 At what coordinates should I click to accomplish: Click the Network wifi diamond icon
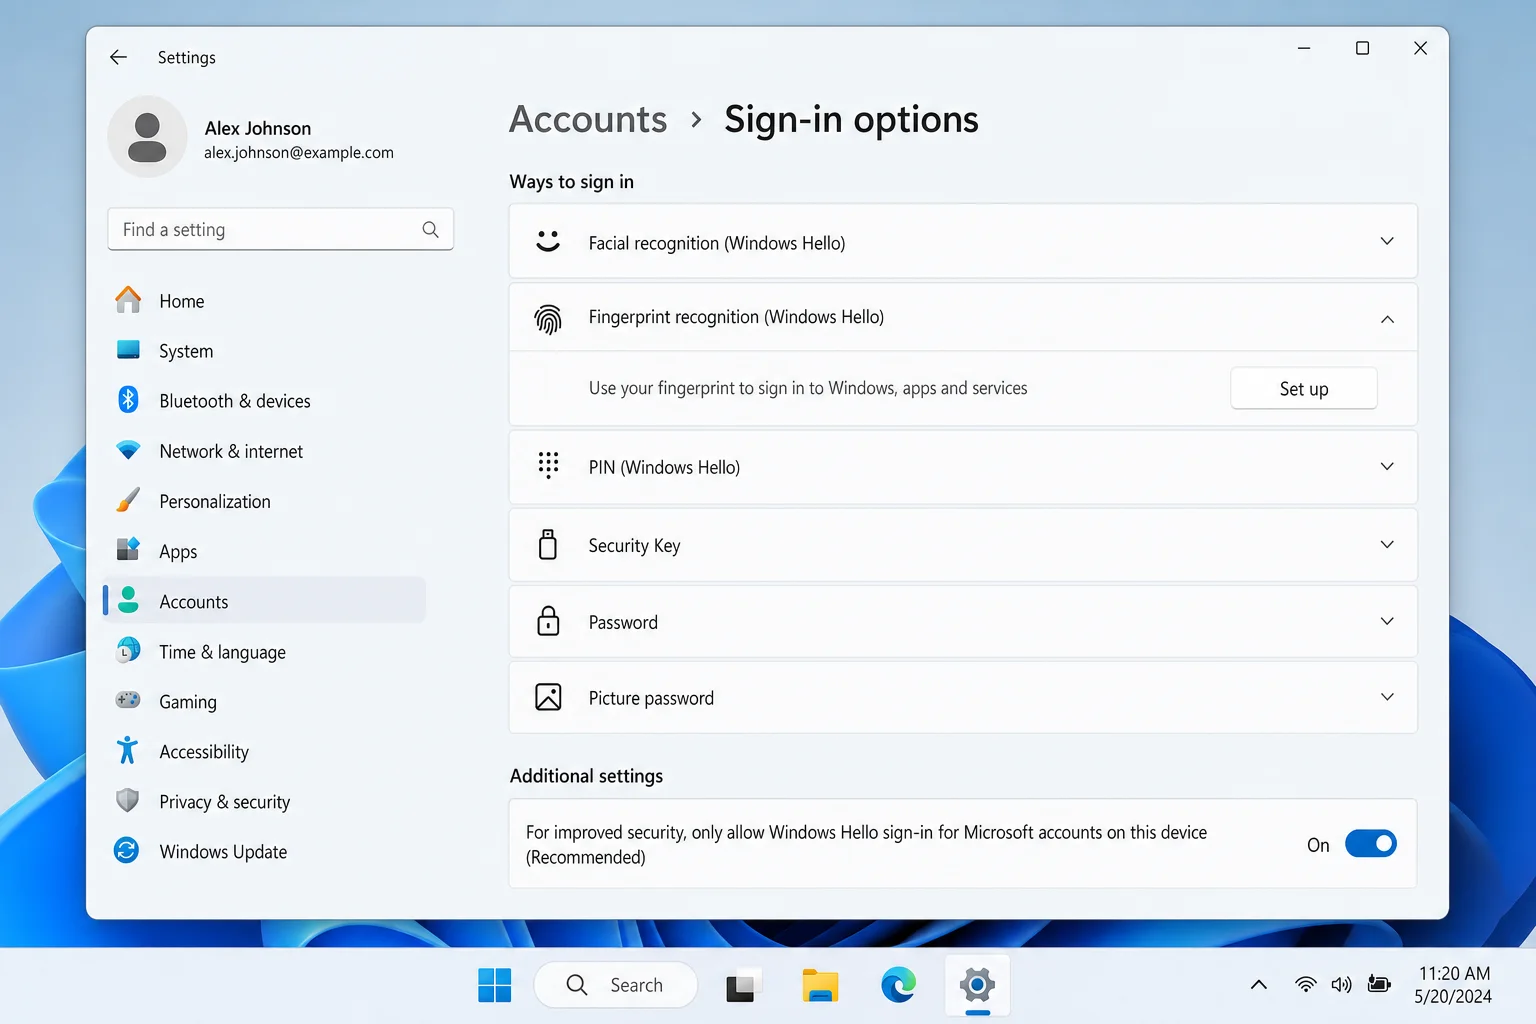[x=128, y=450]
